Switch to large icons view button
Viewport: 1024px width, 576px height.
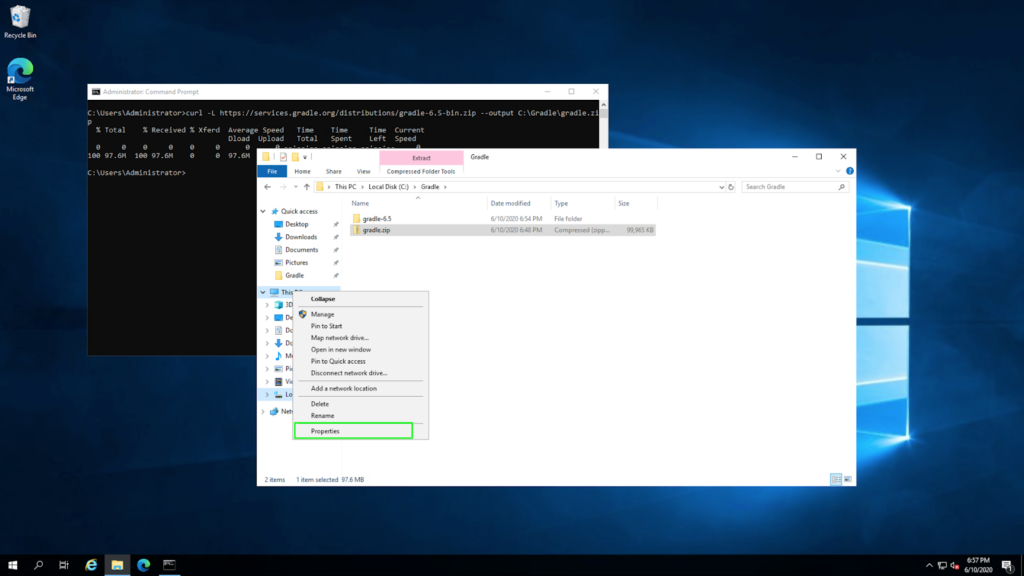[848, 480]
